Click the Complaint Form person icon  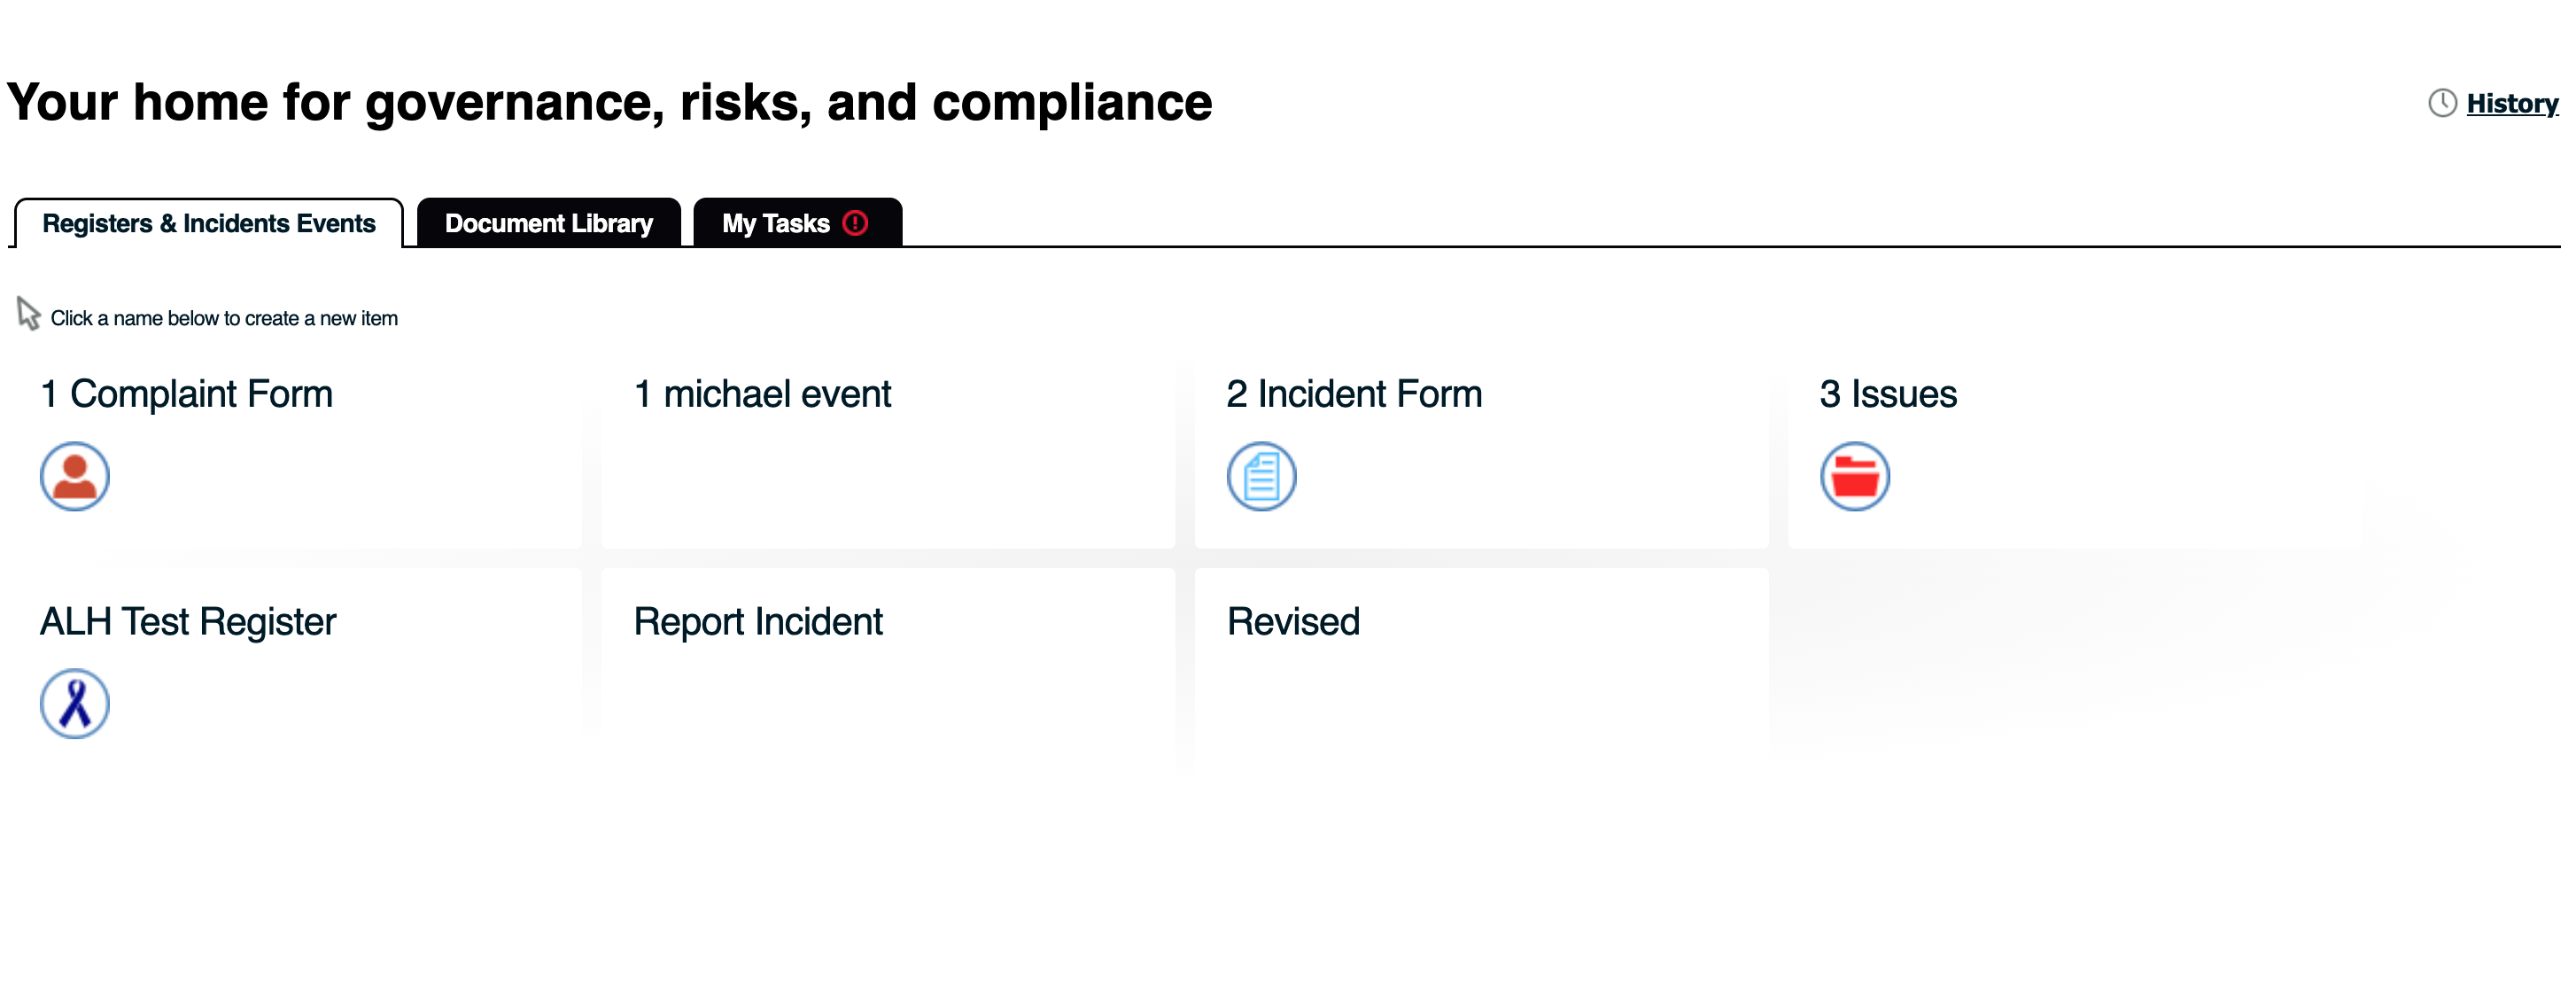click(x=75, y=477)
